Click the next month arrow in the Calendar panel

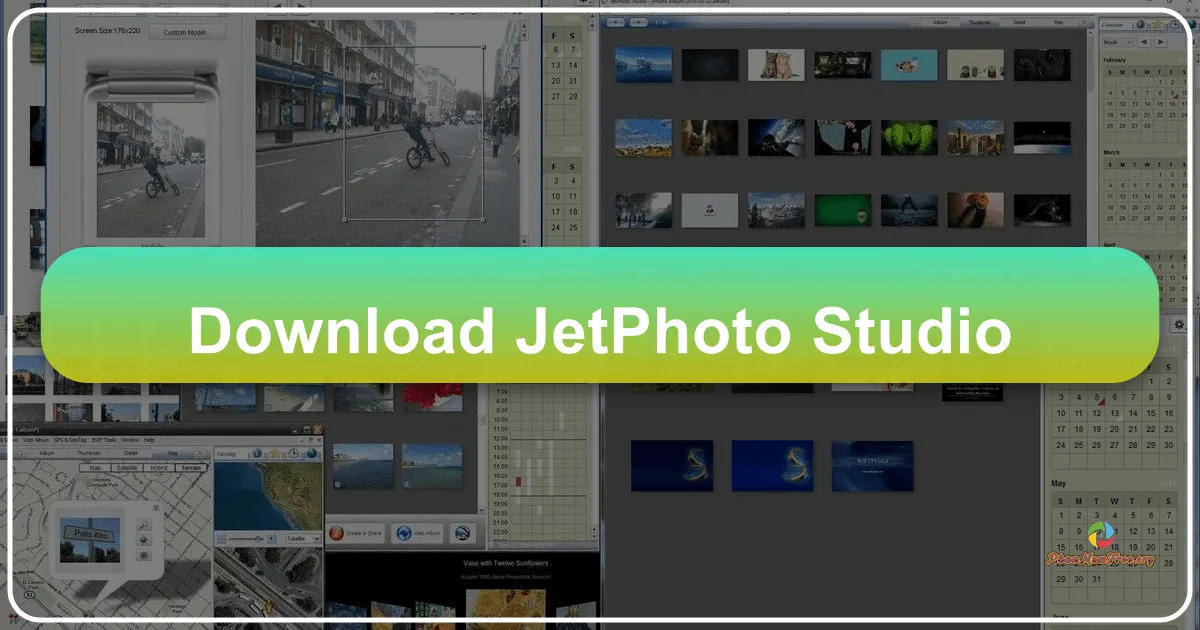(x=1160, y=42)
